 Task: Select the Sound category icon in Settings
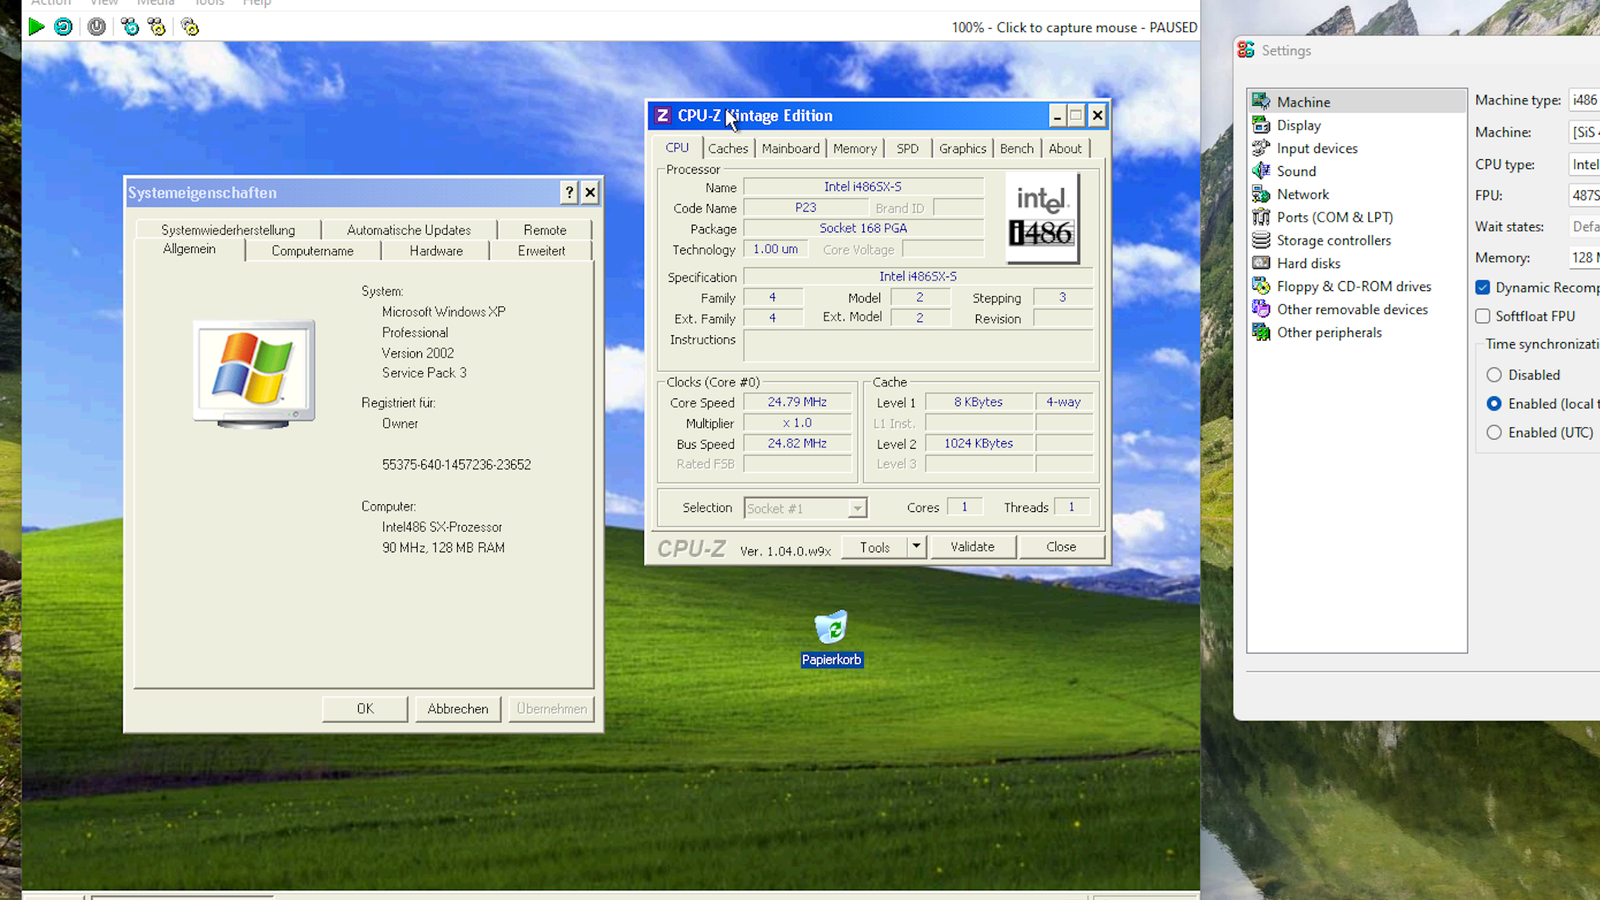1262,171
